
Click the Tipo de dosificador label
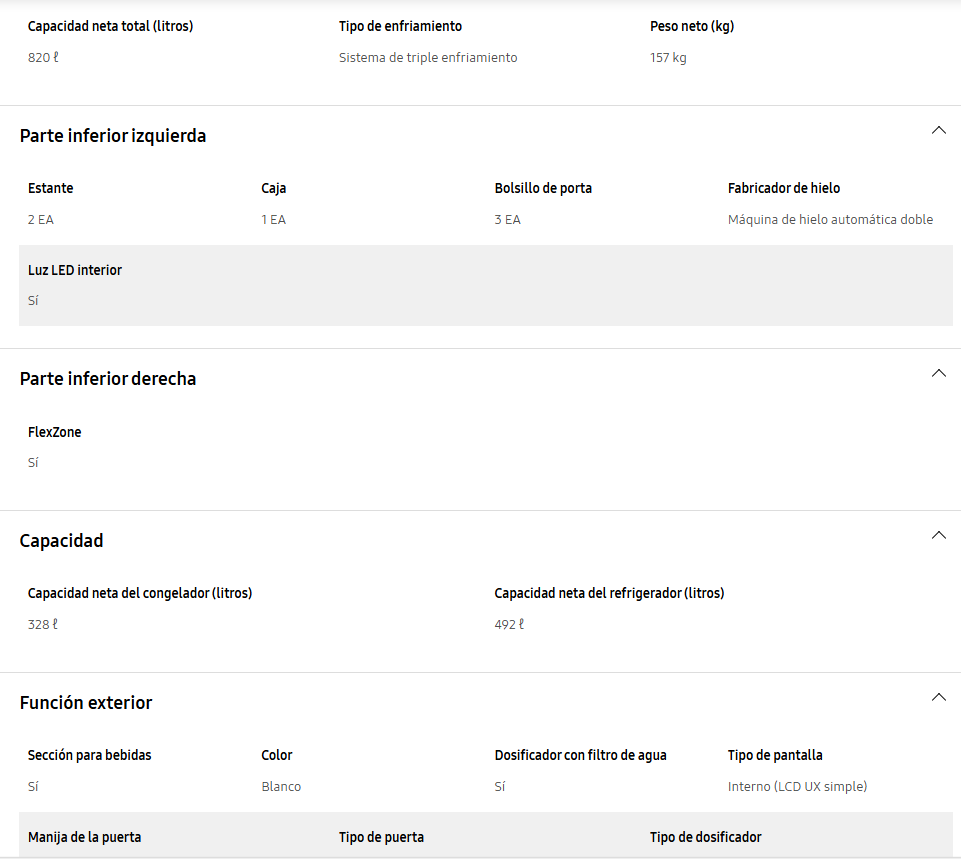[x=705, y=837]
